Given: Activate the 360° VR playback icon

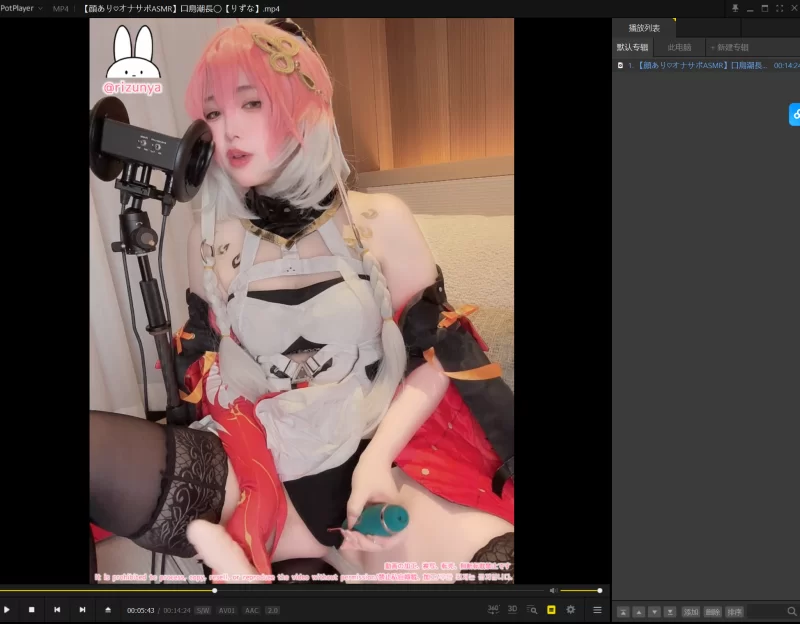Looking at the screenshot, I should click(493, 609).
